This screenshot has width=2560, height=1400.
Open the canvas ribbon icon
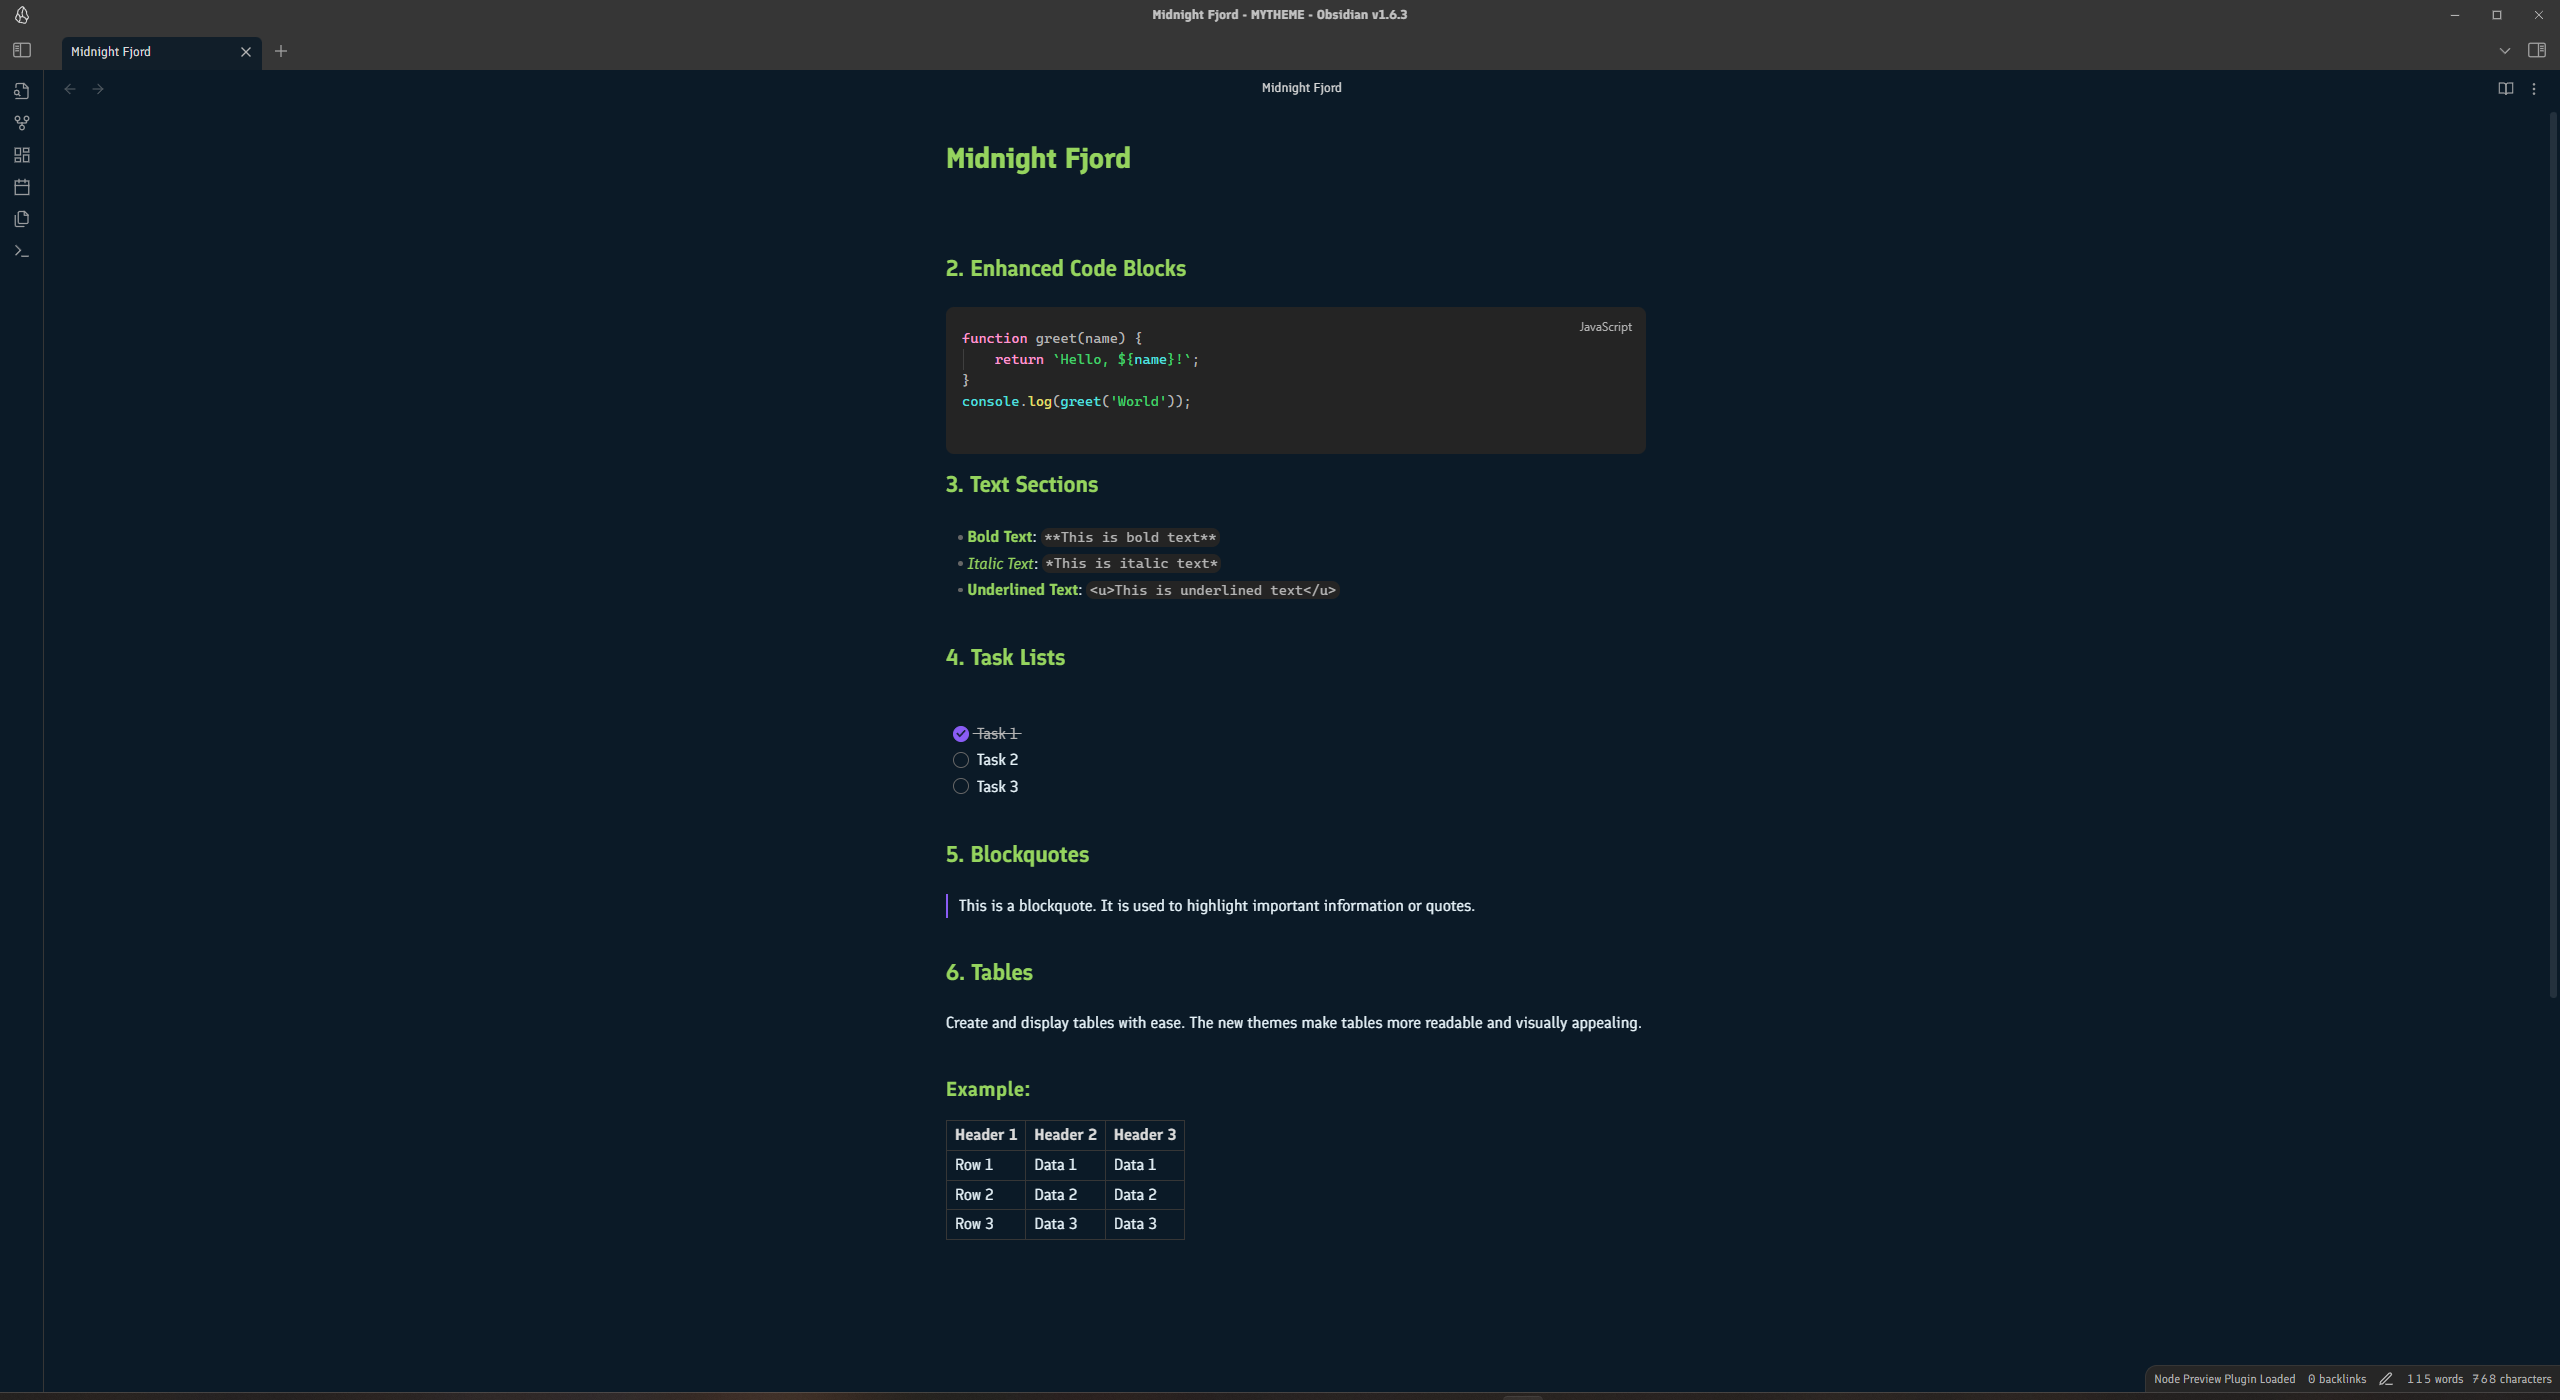22,155
